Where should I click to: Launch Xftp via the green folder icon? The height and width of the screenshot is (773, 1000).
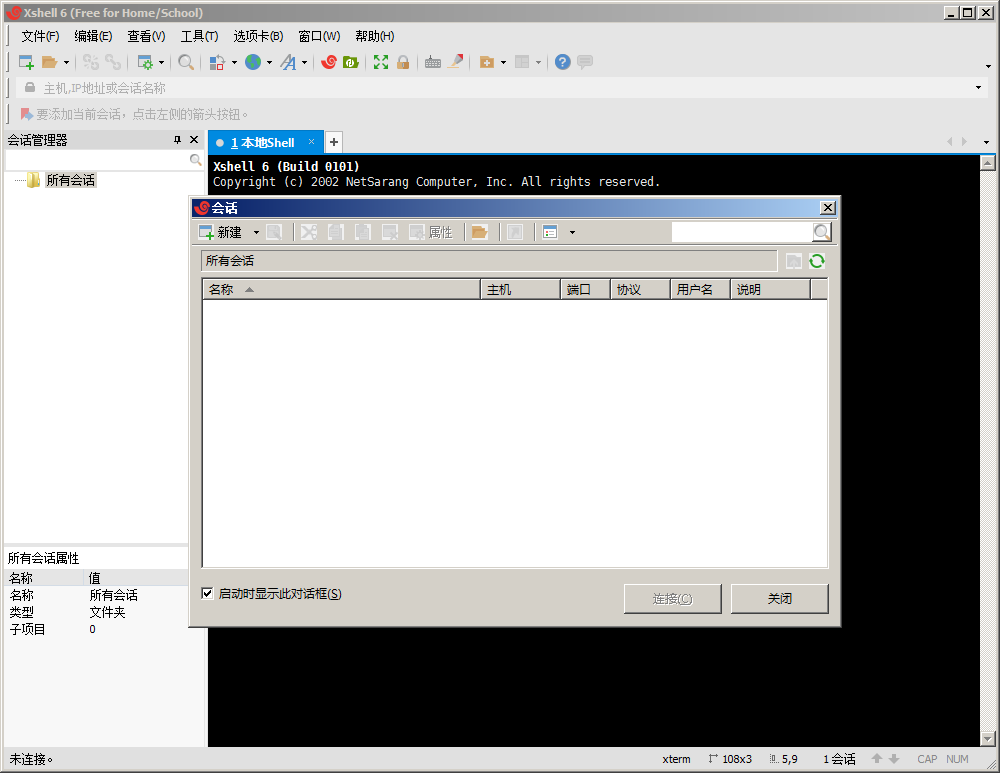(351, 62)
